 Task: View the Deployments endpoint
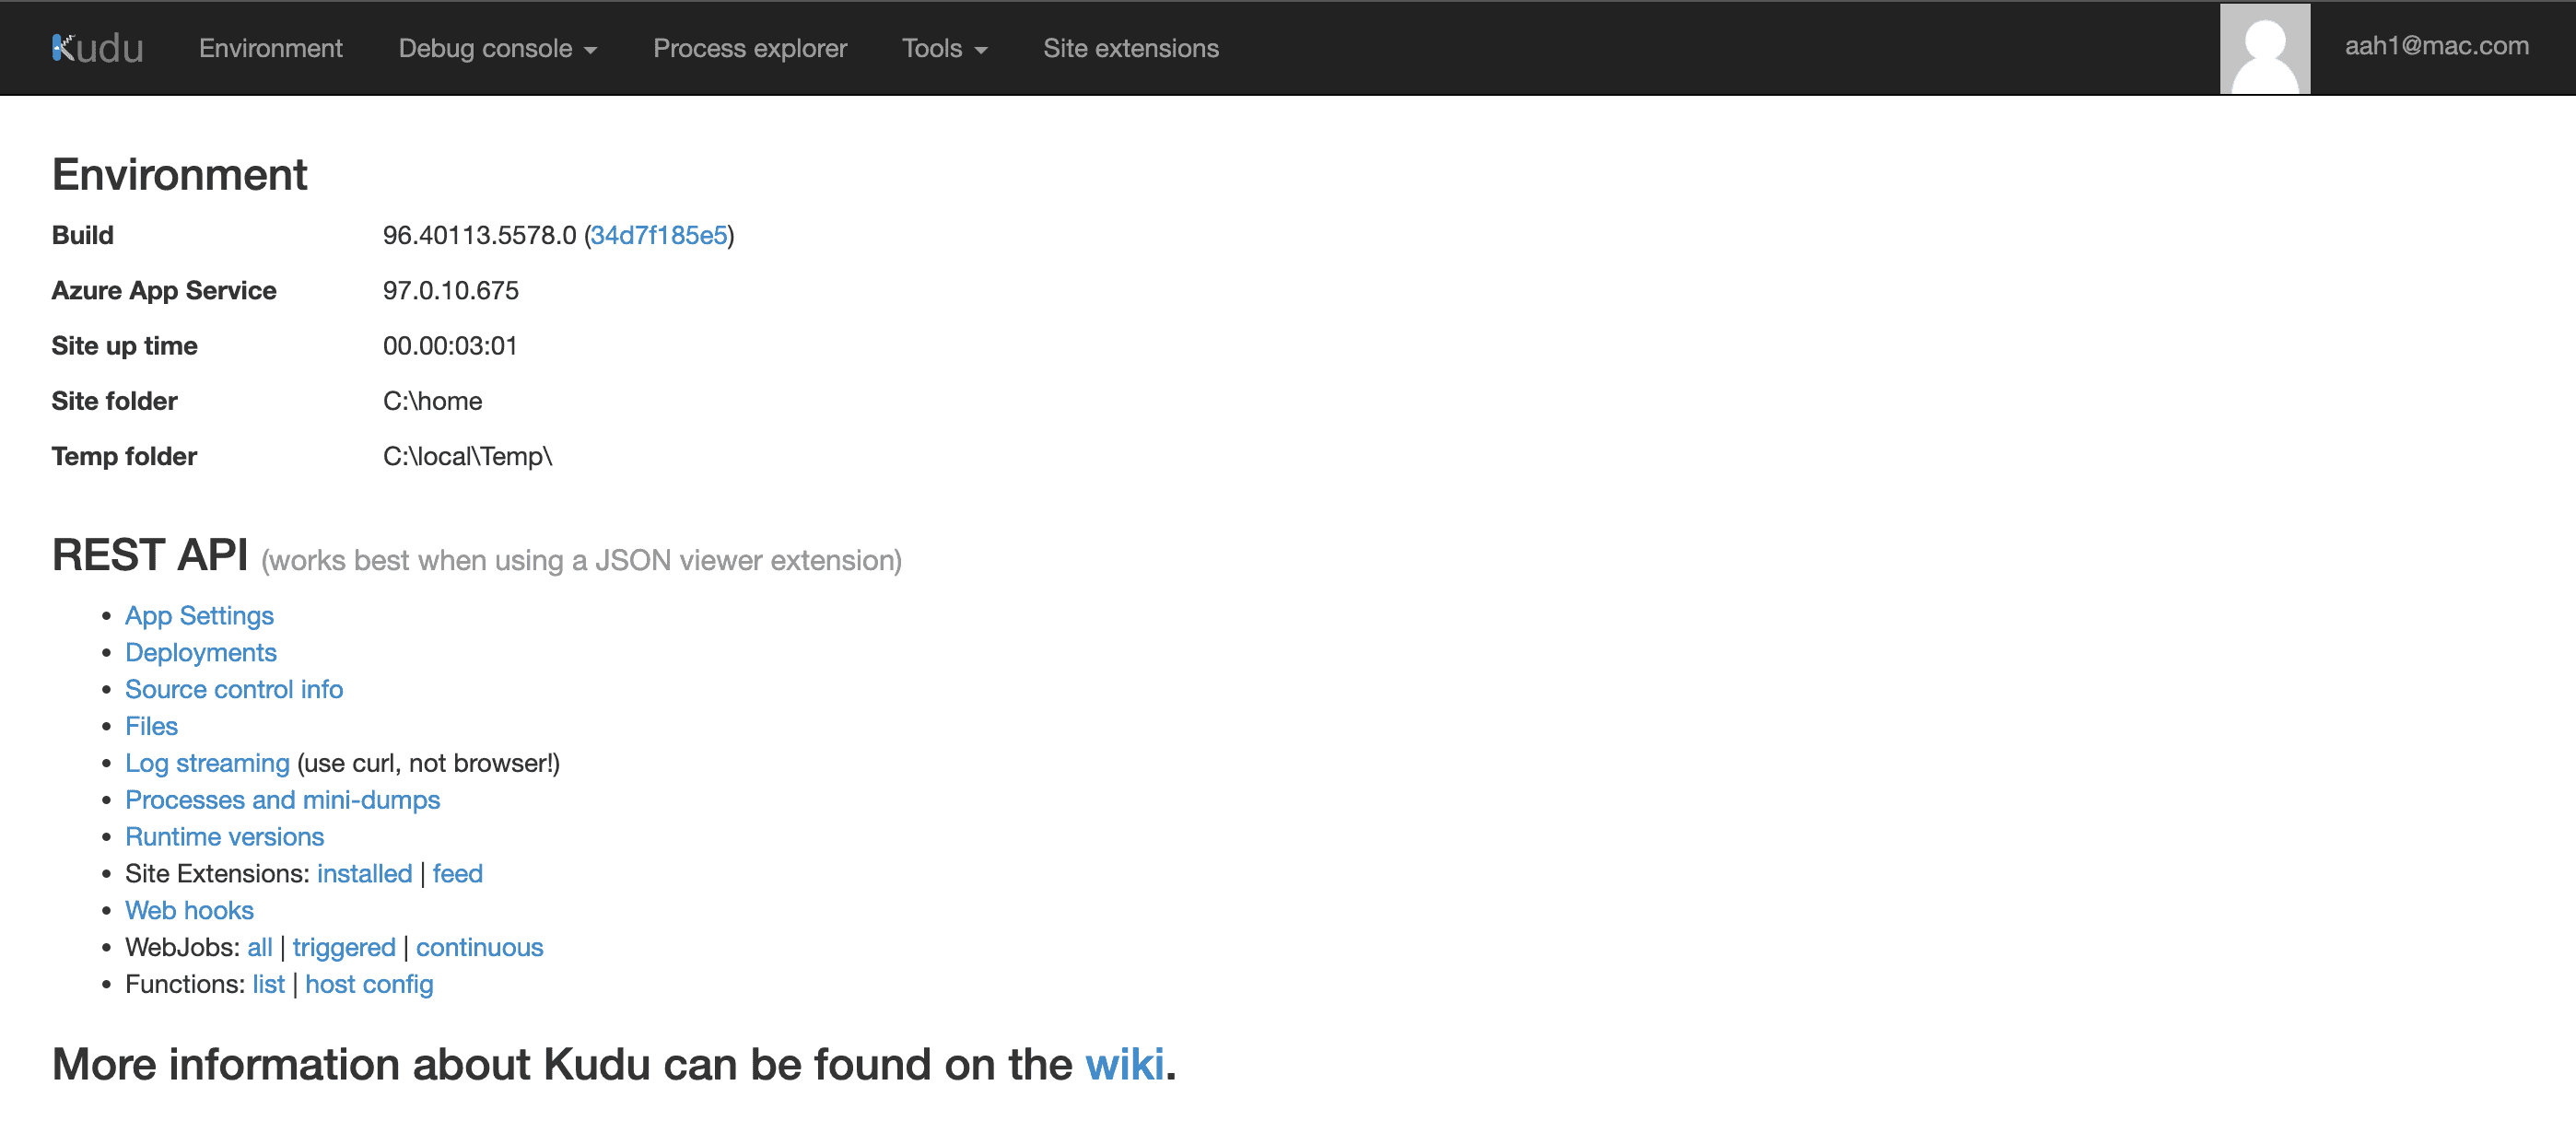point(200,652)
